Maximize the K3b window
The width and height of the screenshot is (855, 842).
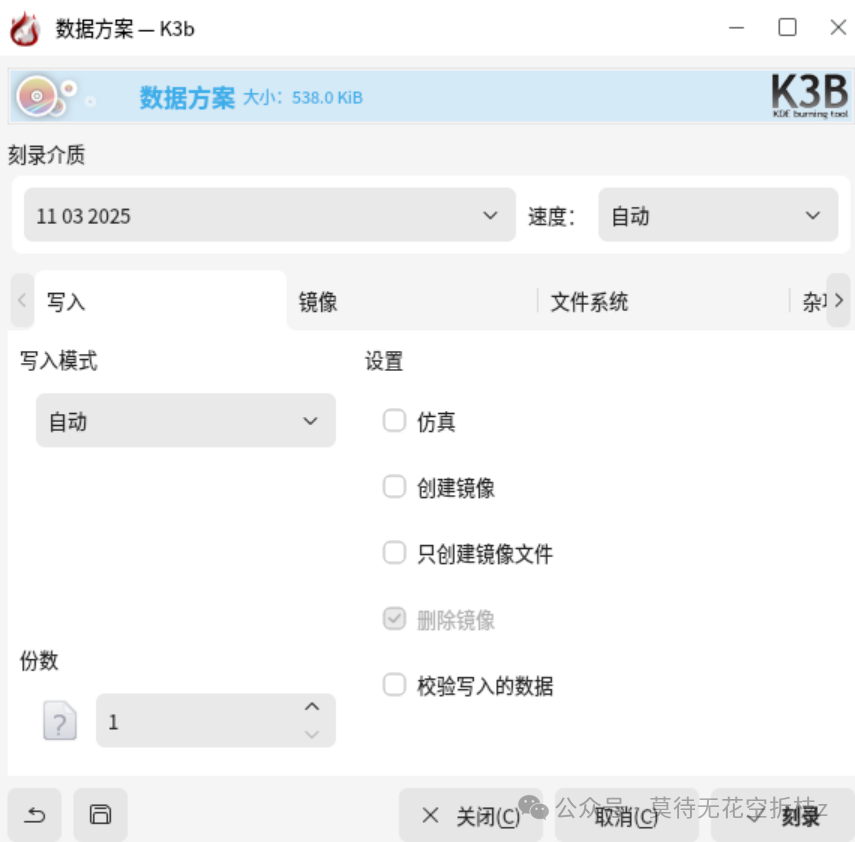point(787,27)
